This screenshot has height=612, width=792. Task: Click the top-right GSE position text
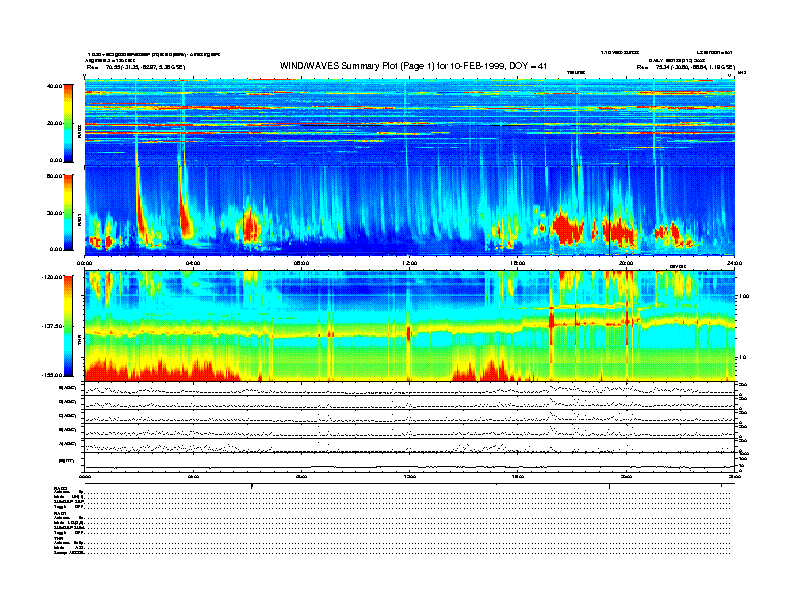(685, 67)
